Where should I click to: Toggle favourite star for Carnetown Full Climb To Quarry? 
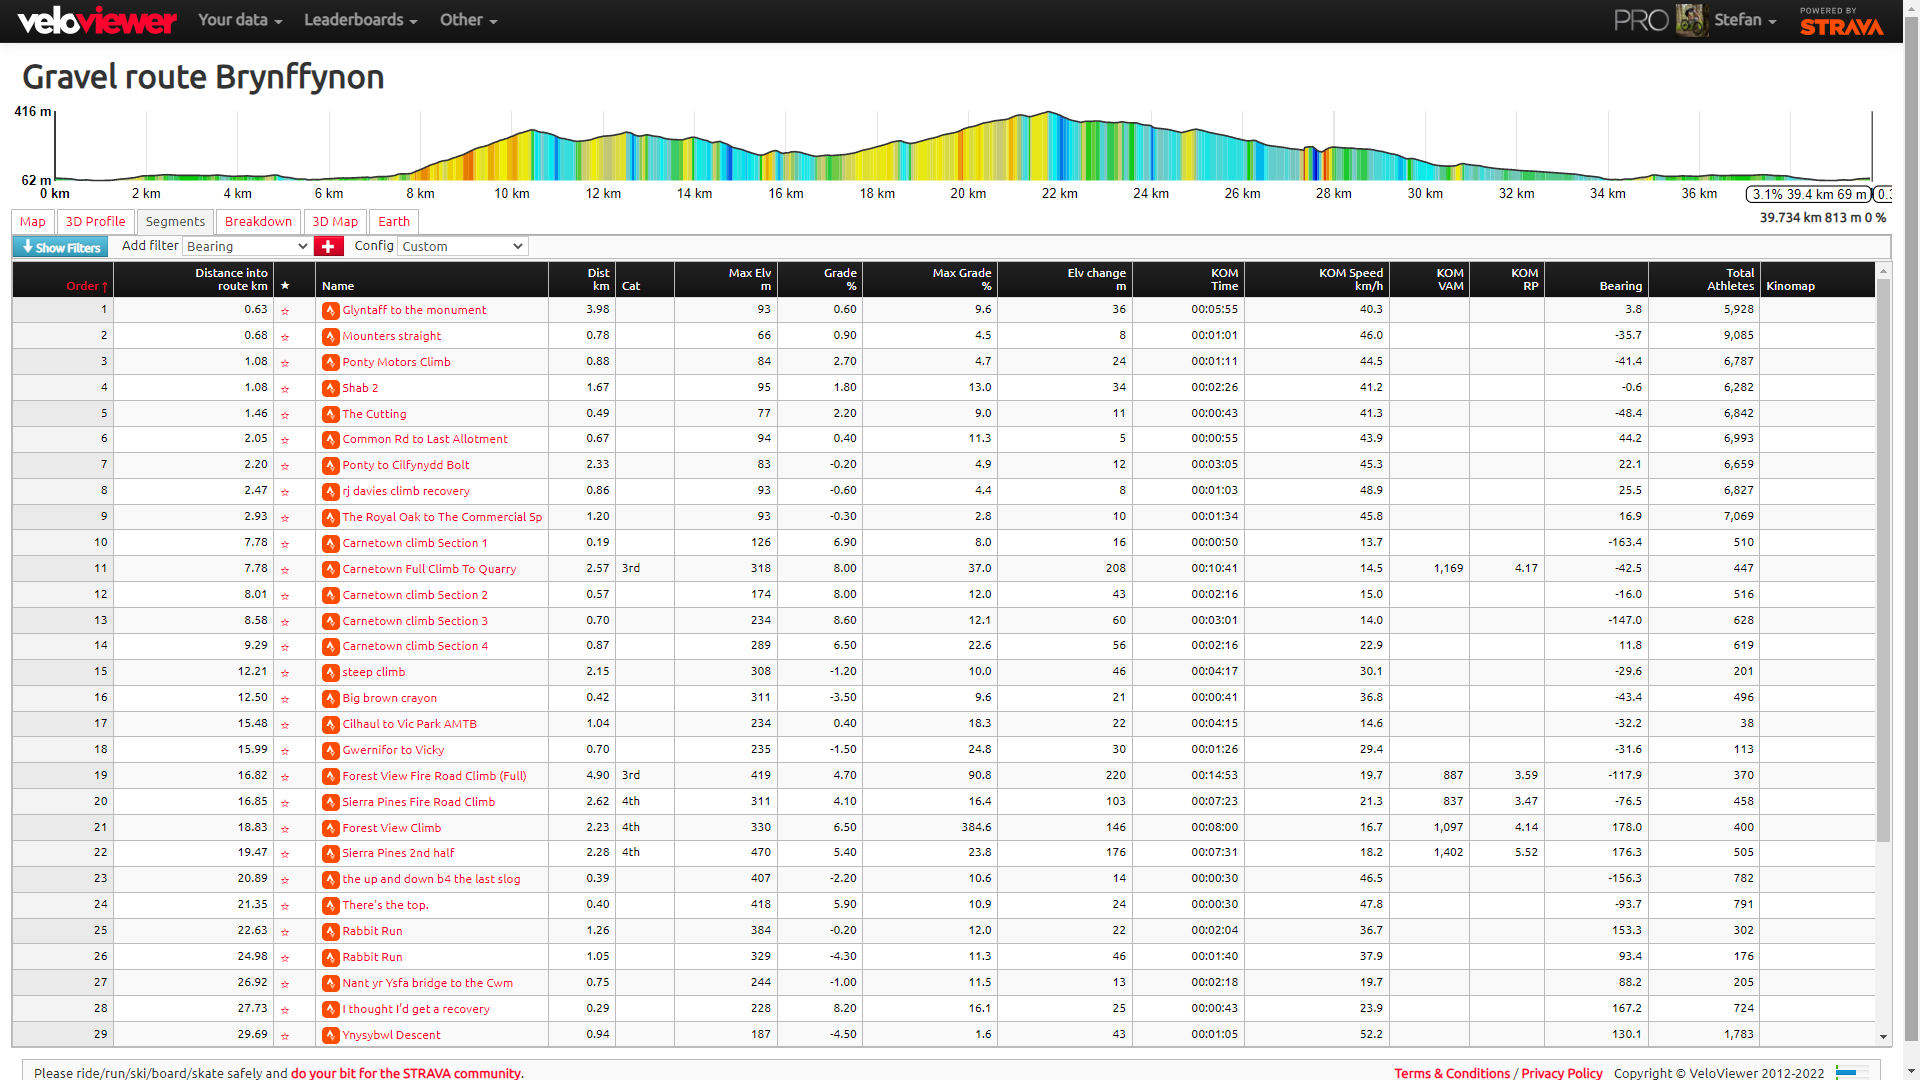[285, 570]
